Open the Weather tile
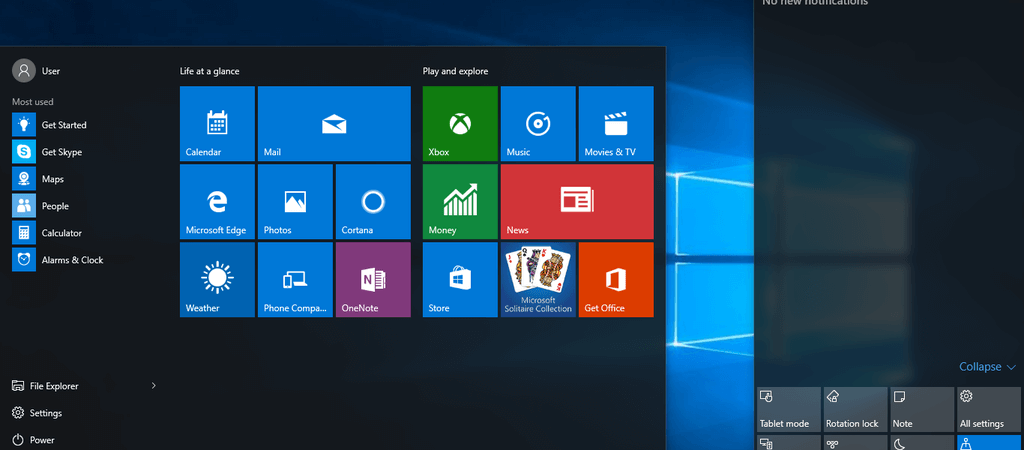 tap(217, 280)
